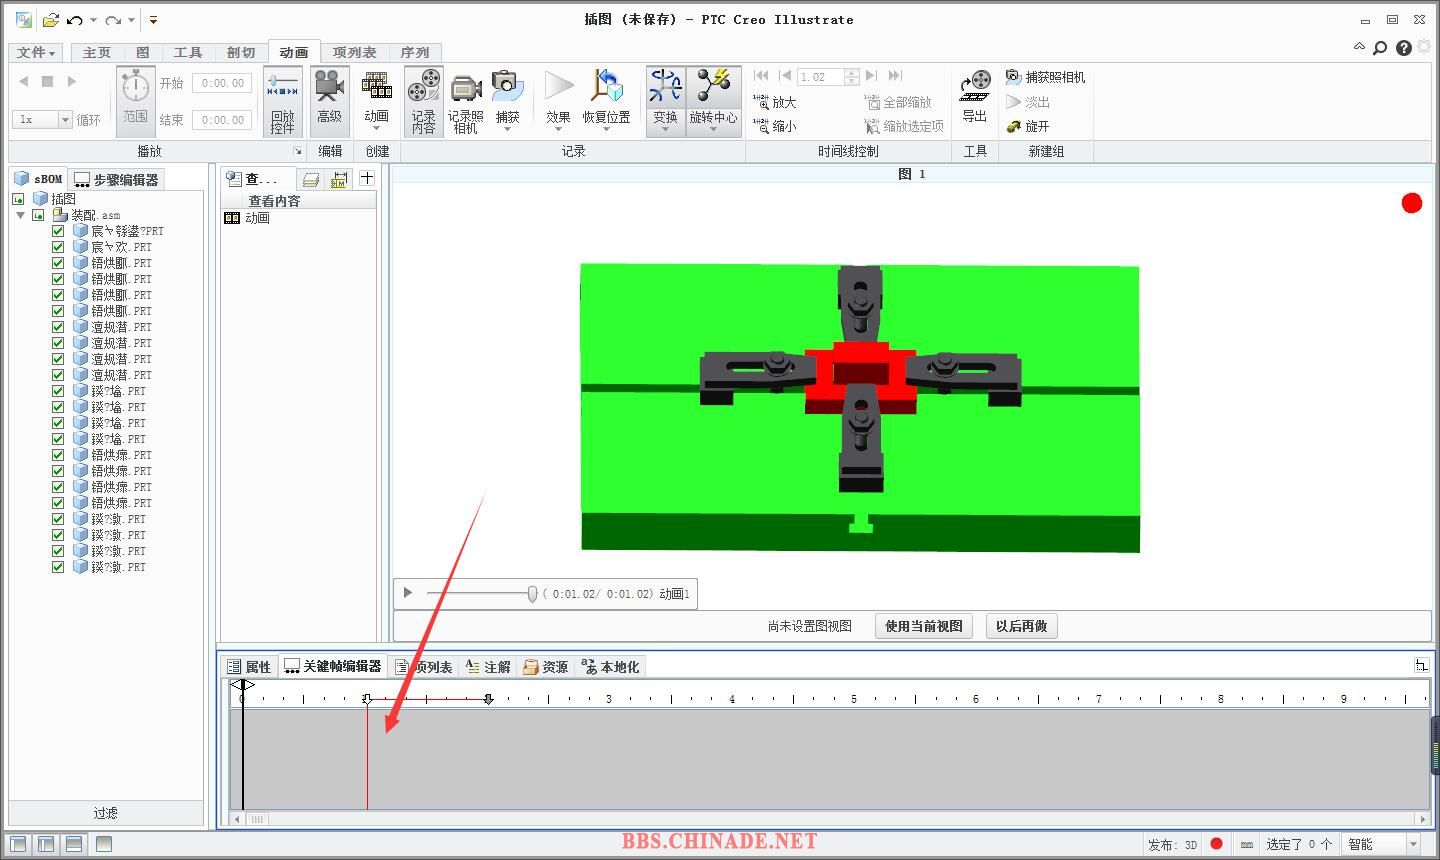Viewport: 1440px width, 860px height.
Task: Open the customize quick access toolbar dropdown
Action: tap(153, 19)
